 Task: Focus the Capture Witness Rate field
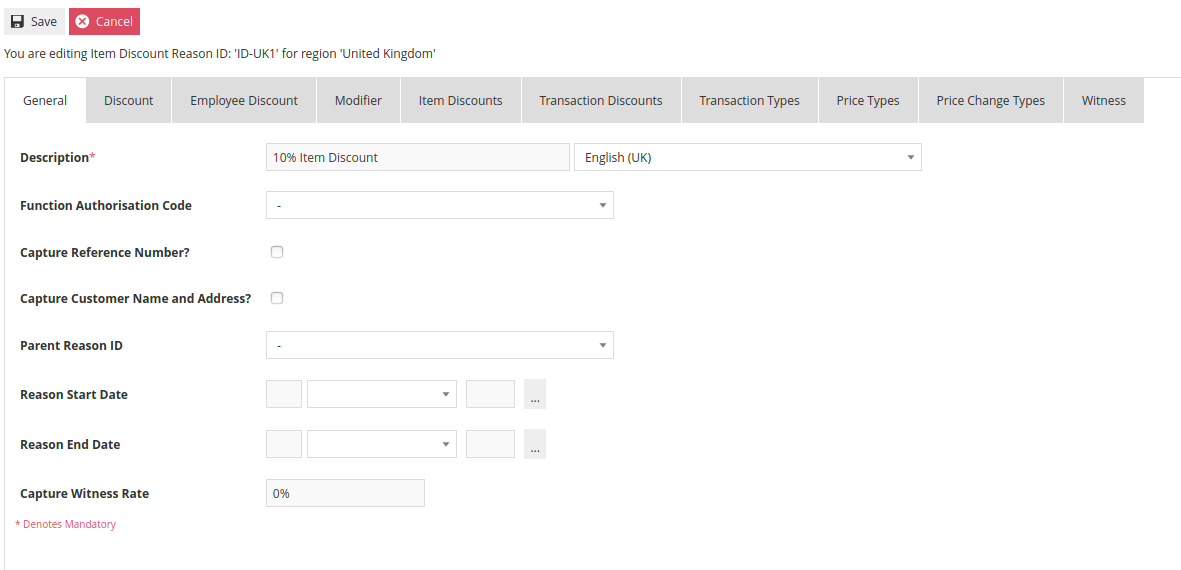point(345,493)
